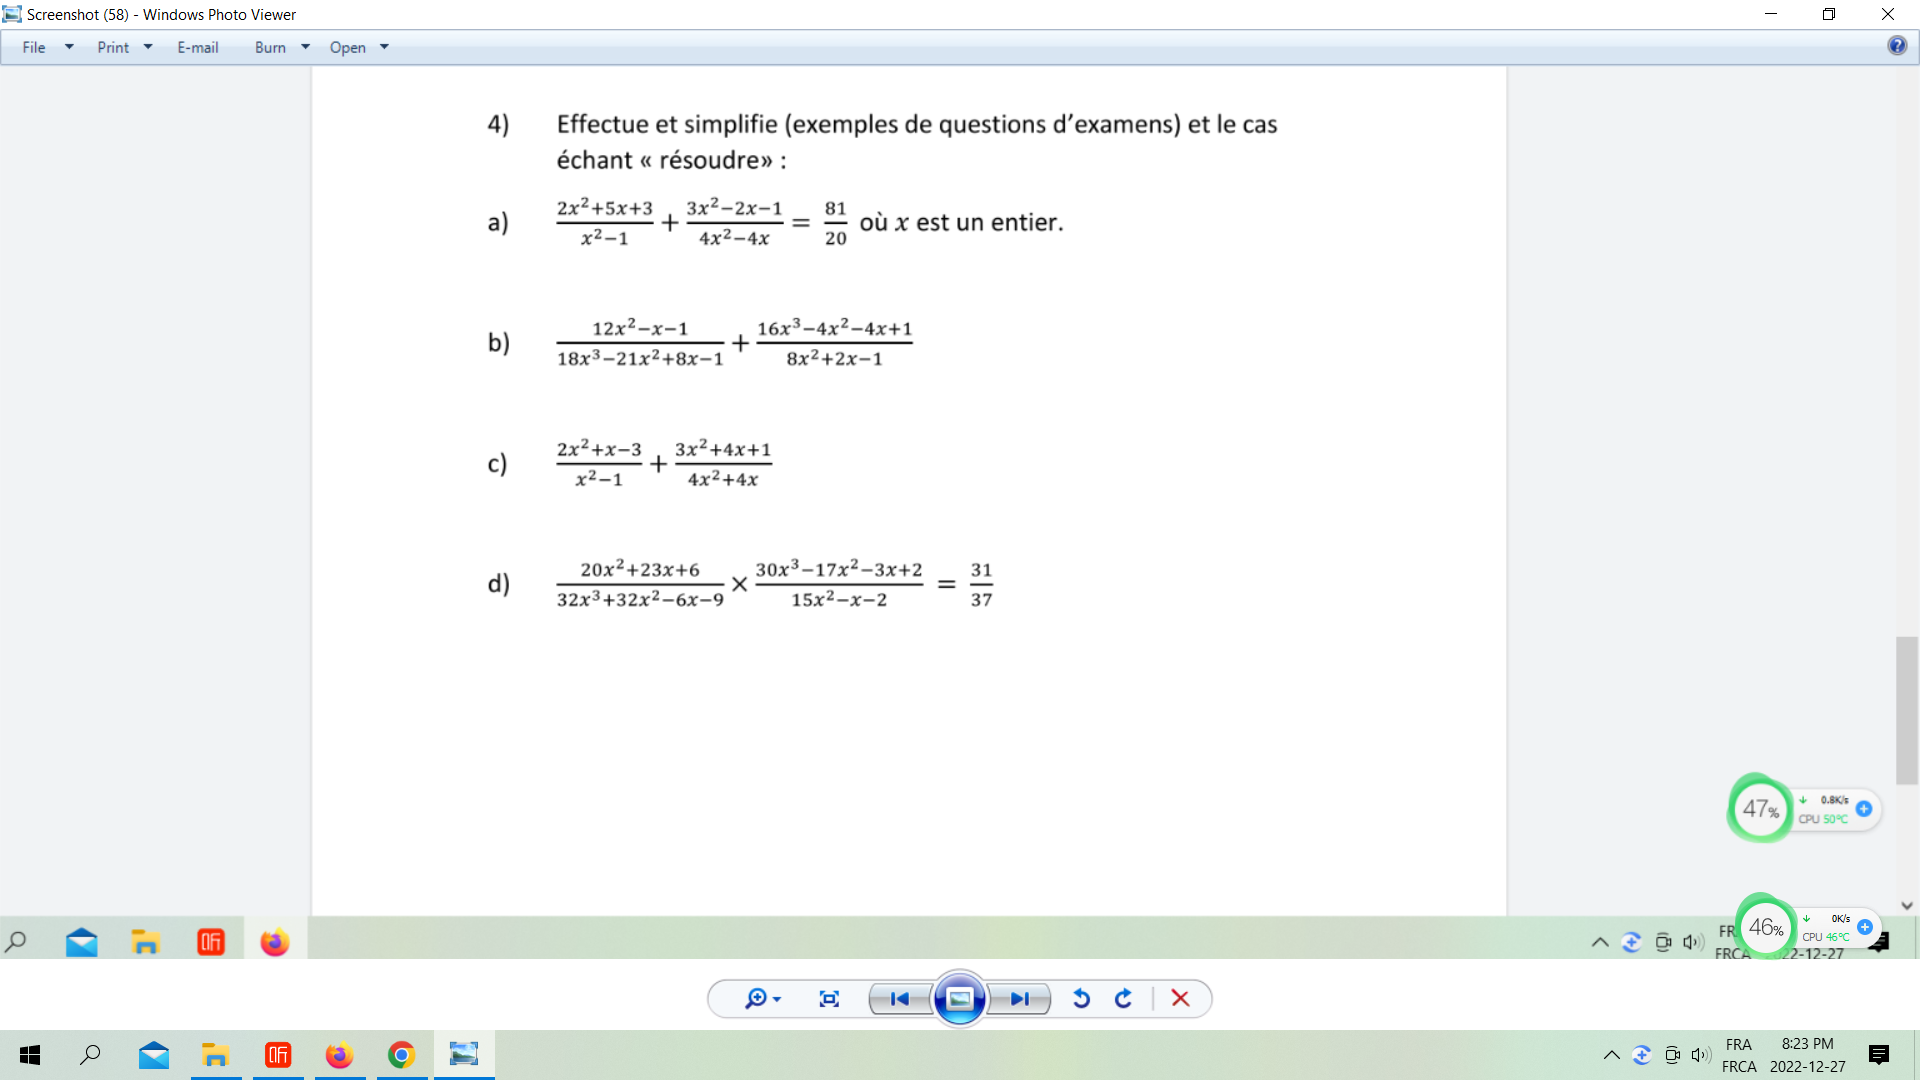Launch Firefox from the Windows taskbar
This screenshot has height=1080, width=1920.
[339, 1055]
